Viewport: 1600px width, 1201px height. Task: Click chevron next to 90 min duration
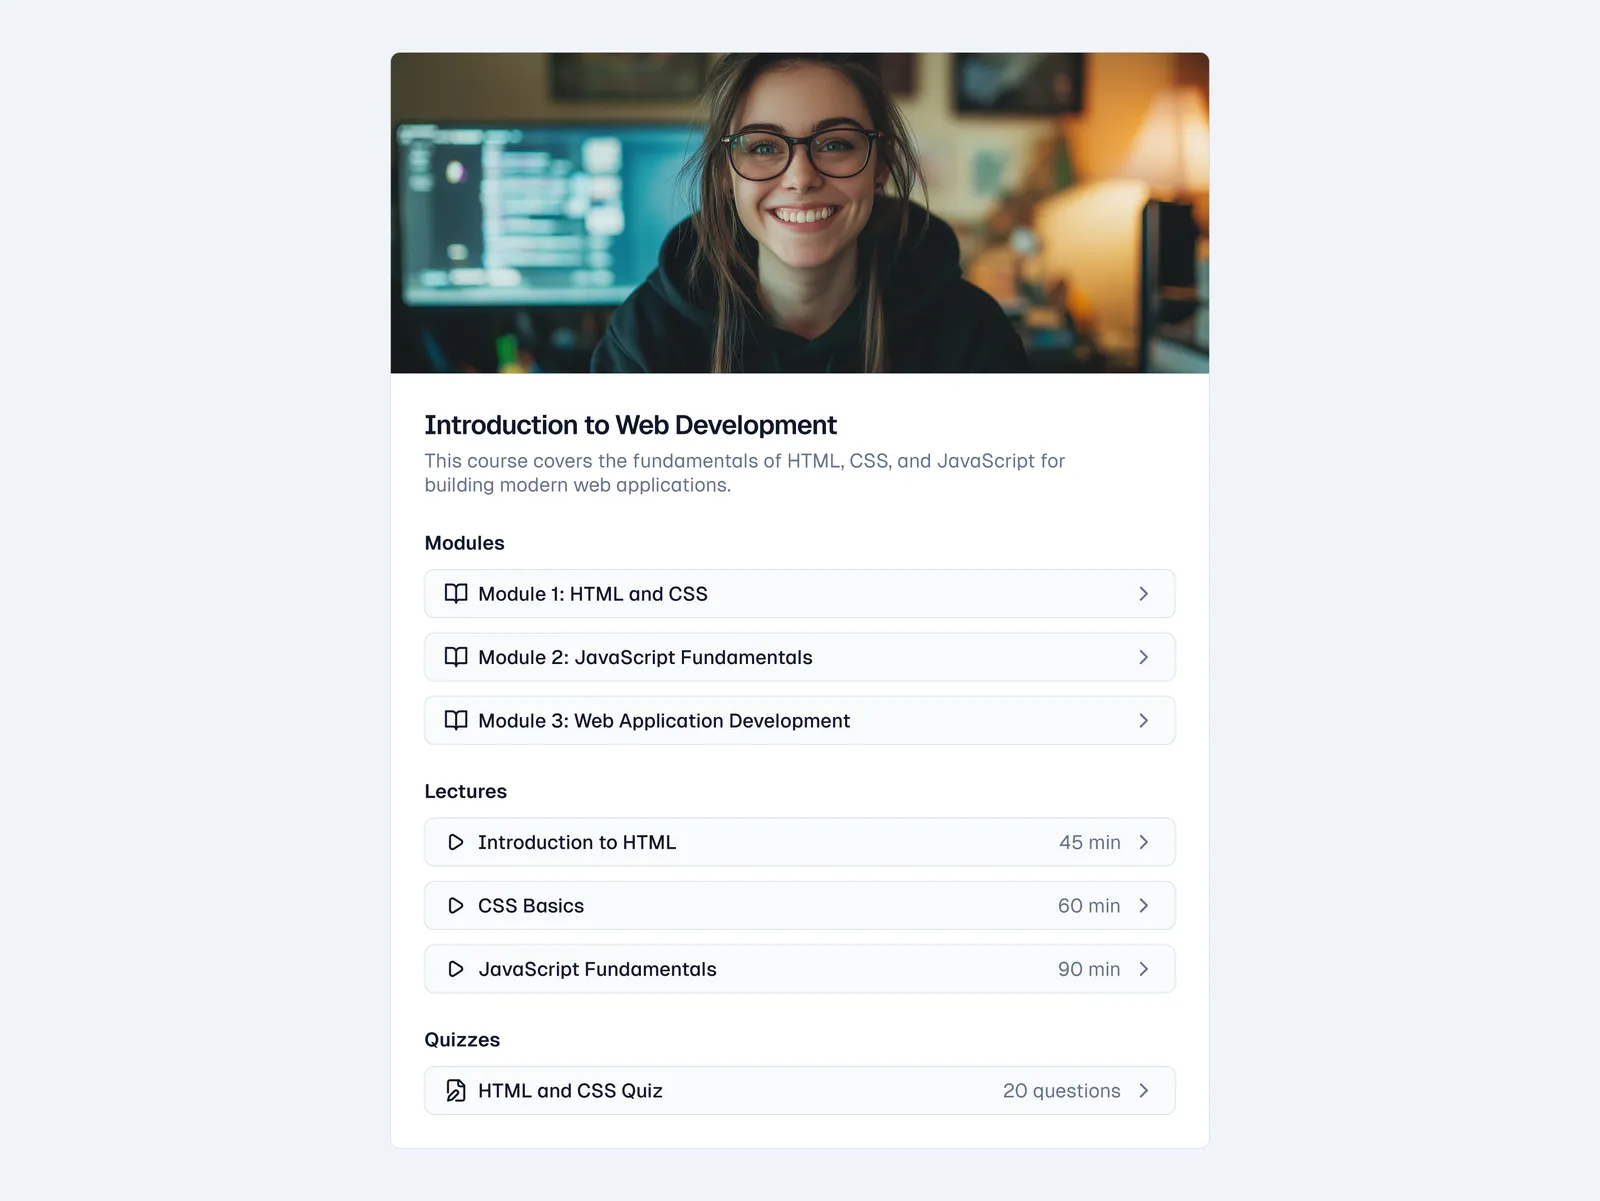tap(1143, 969)
